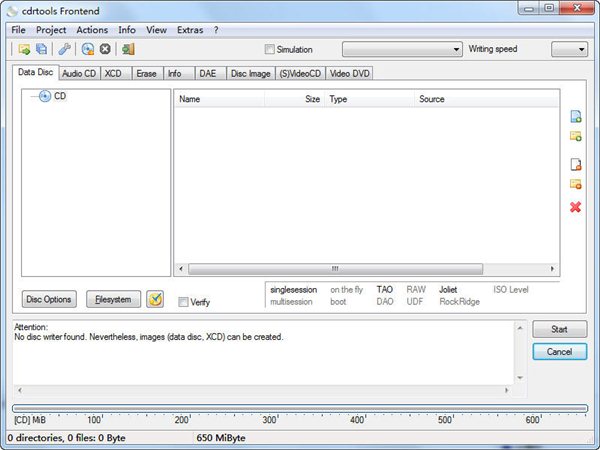Click the save project toolbar icon
Viewport: 600px width, 450px height.
pos(41,49)
